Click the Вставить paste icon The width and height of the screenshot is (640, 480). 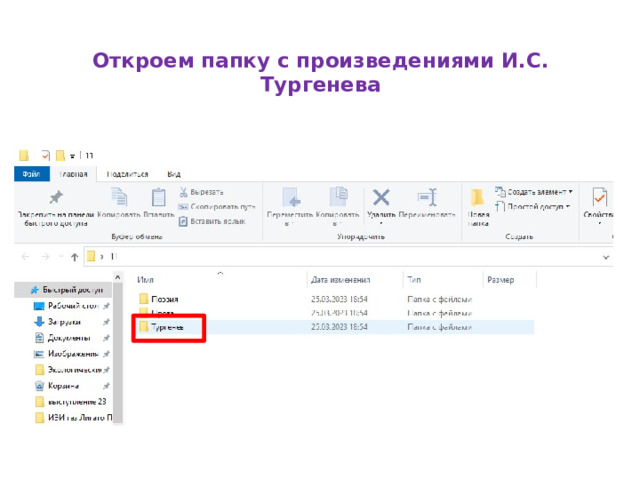[x=158, y=197]
